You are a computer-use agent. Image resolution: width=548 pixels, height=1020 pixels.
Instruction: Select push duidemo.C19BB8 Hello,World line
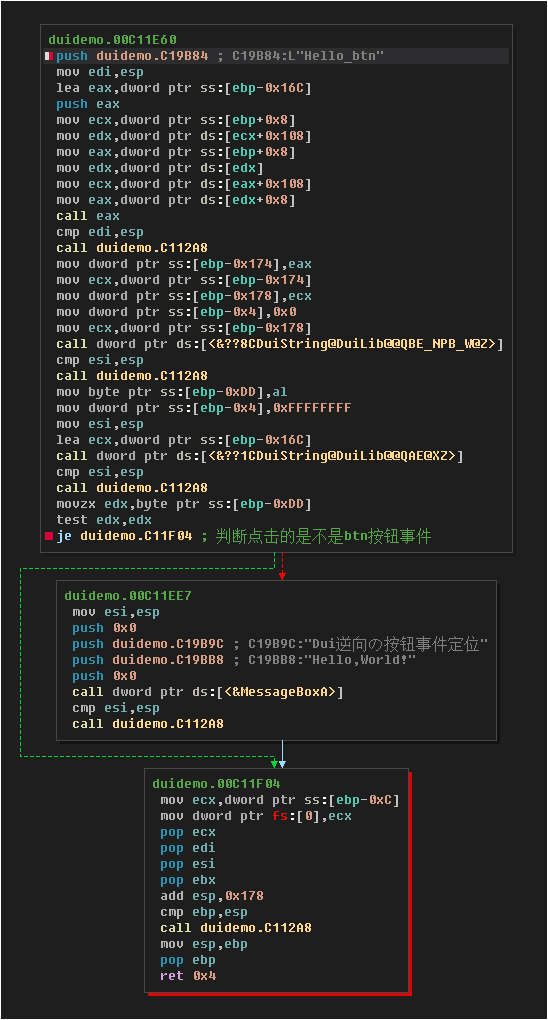tap(244, 660)
